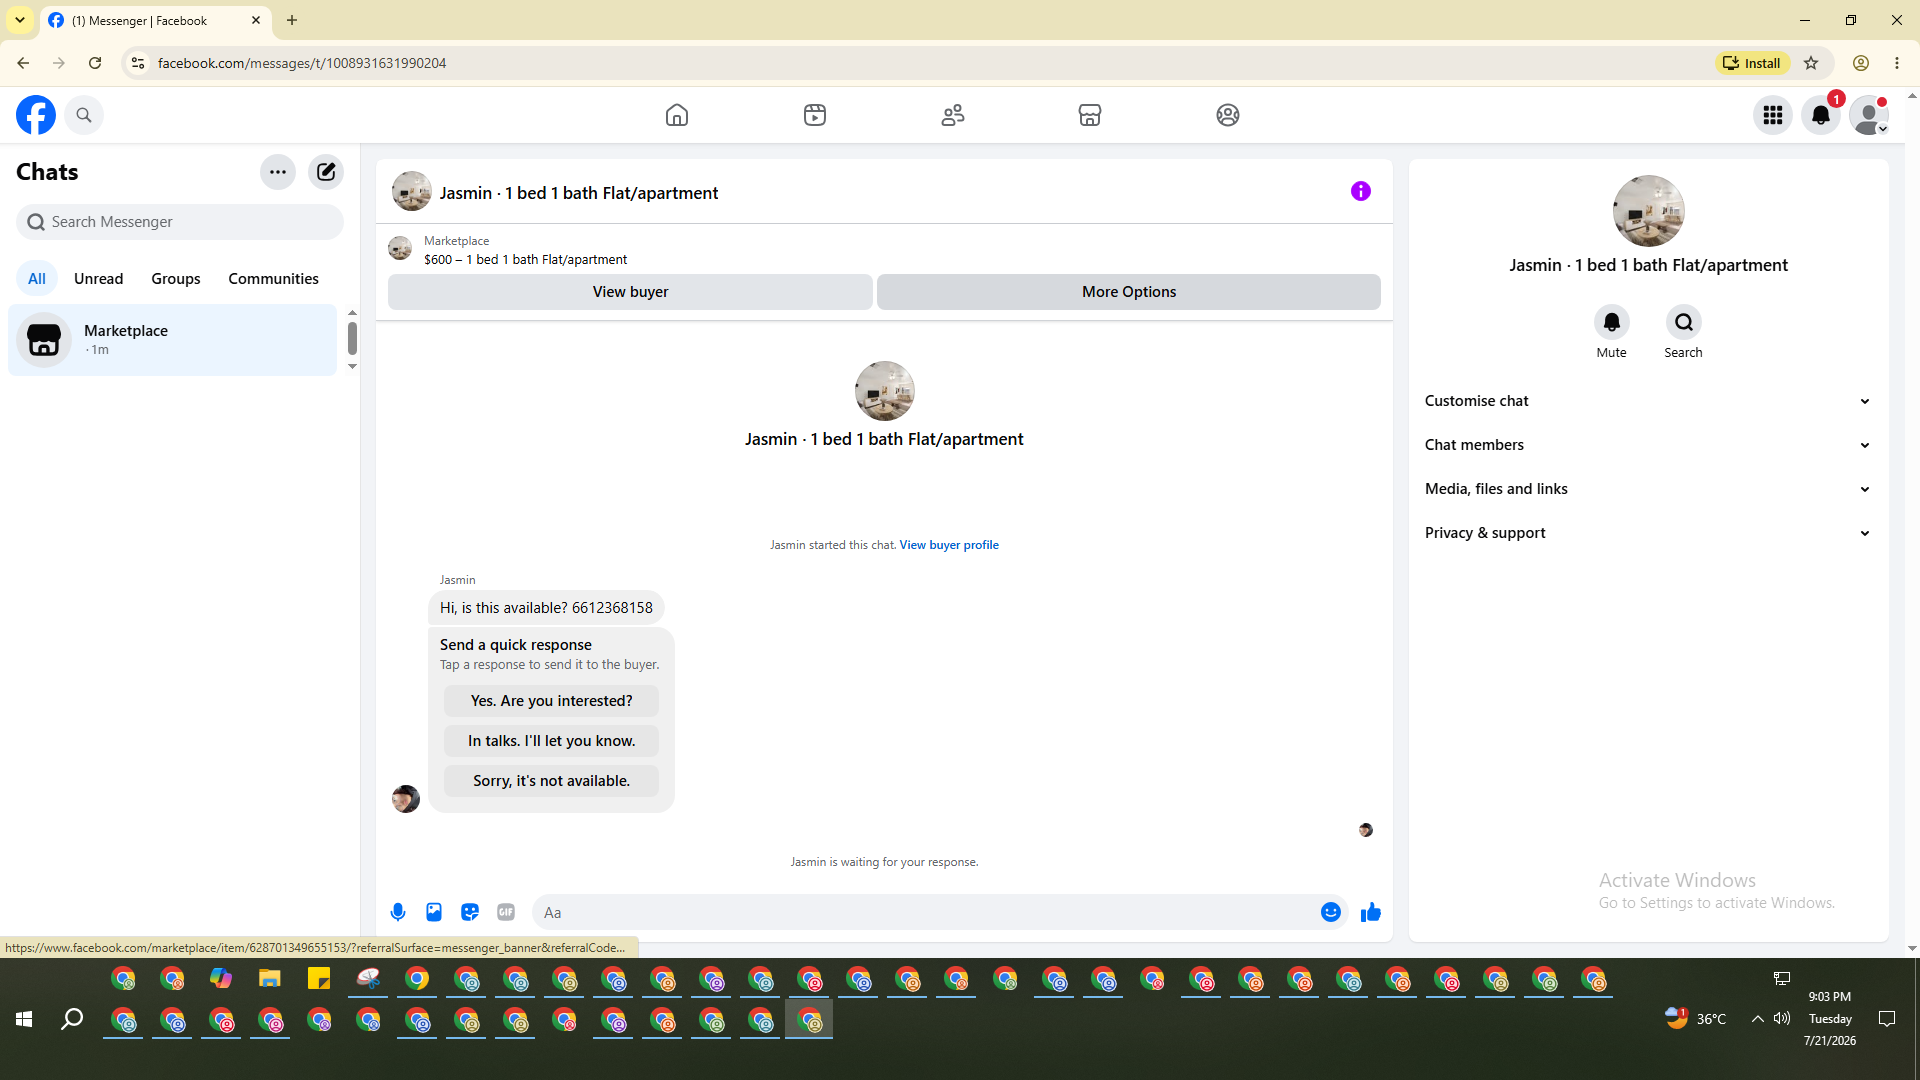Open a new browser tab
The image size is (1920, 1080).
pos(292,20)
